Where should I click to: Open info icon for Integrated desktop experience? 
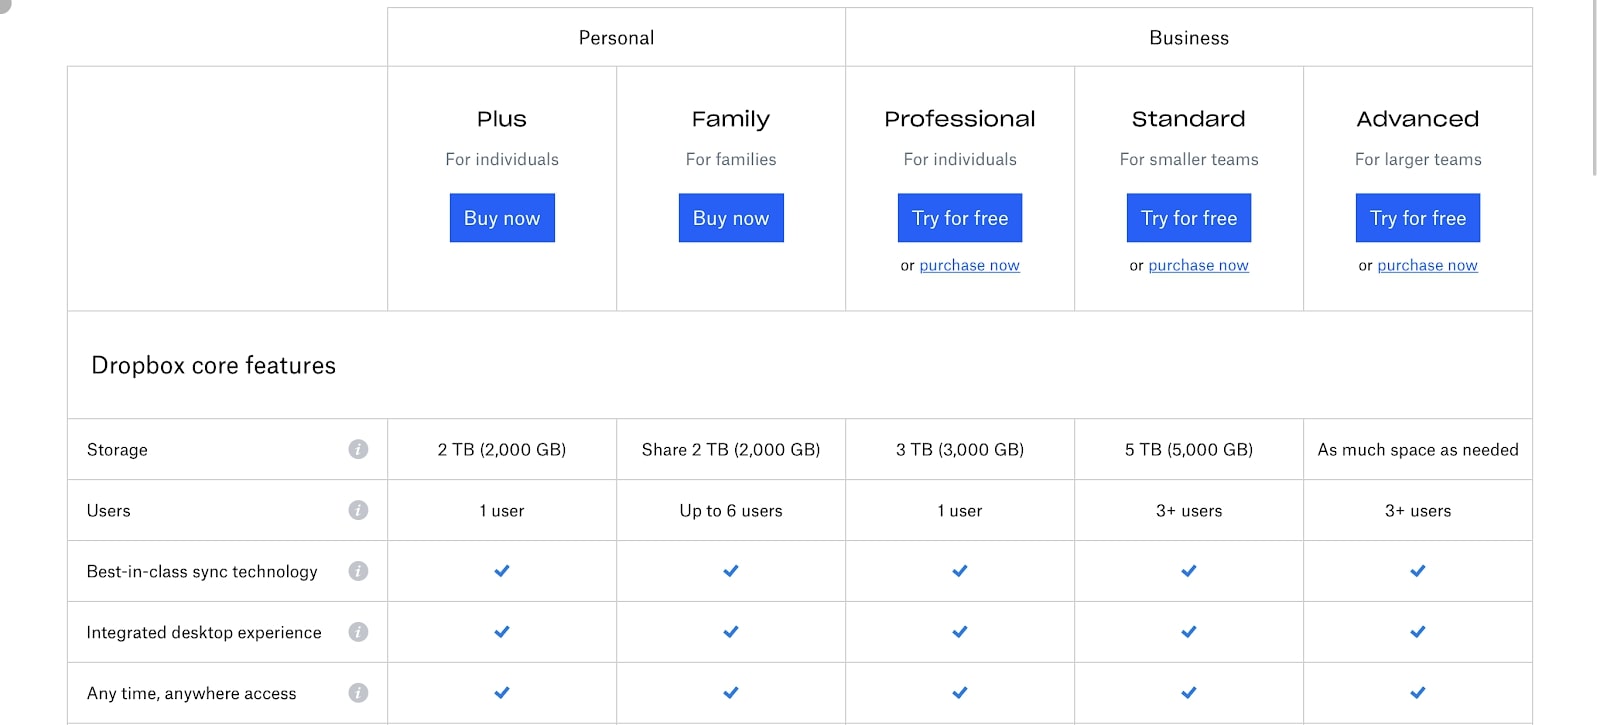tap(358, 632)
